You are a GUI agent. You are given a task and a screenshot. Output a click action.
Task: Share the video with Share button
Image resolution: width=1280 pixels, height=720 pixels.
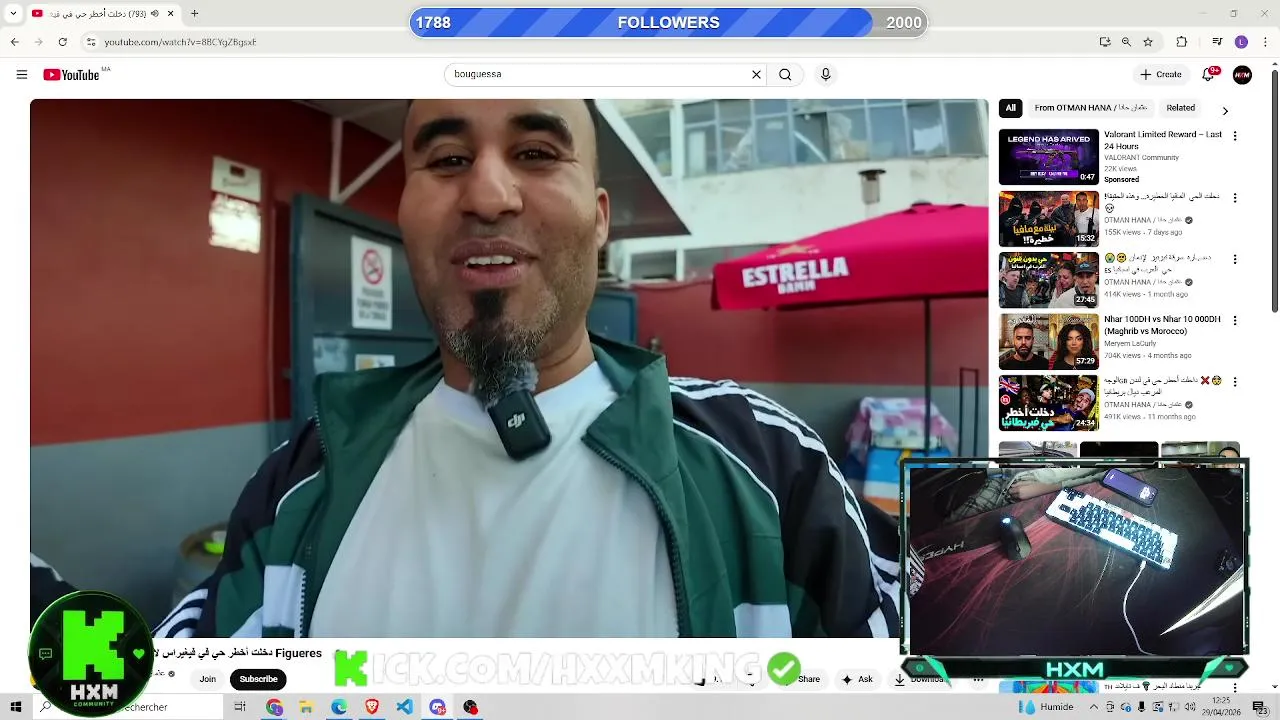(802, 679)
